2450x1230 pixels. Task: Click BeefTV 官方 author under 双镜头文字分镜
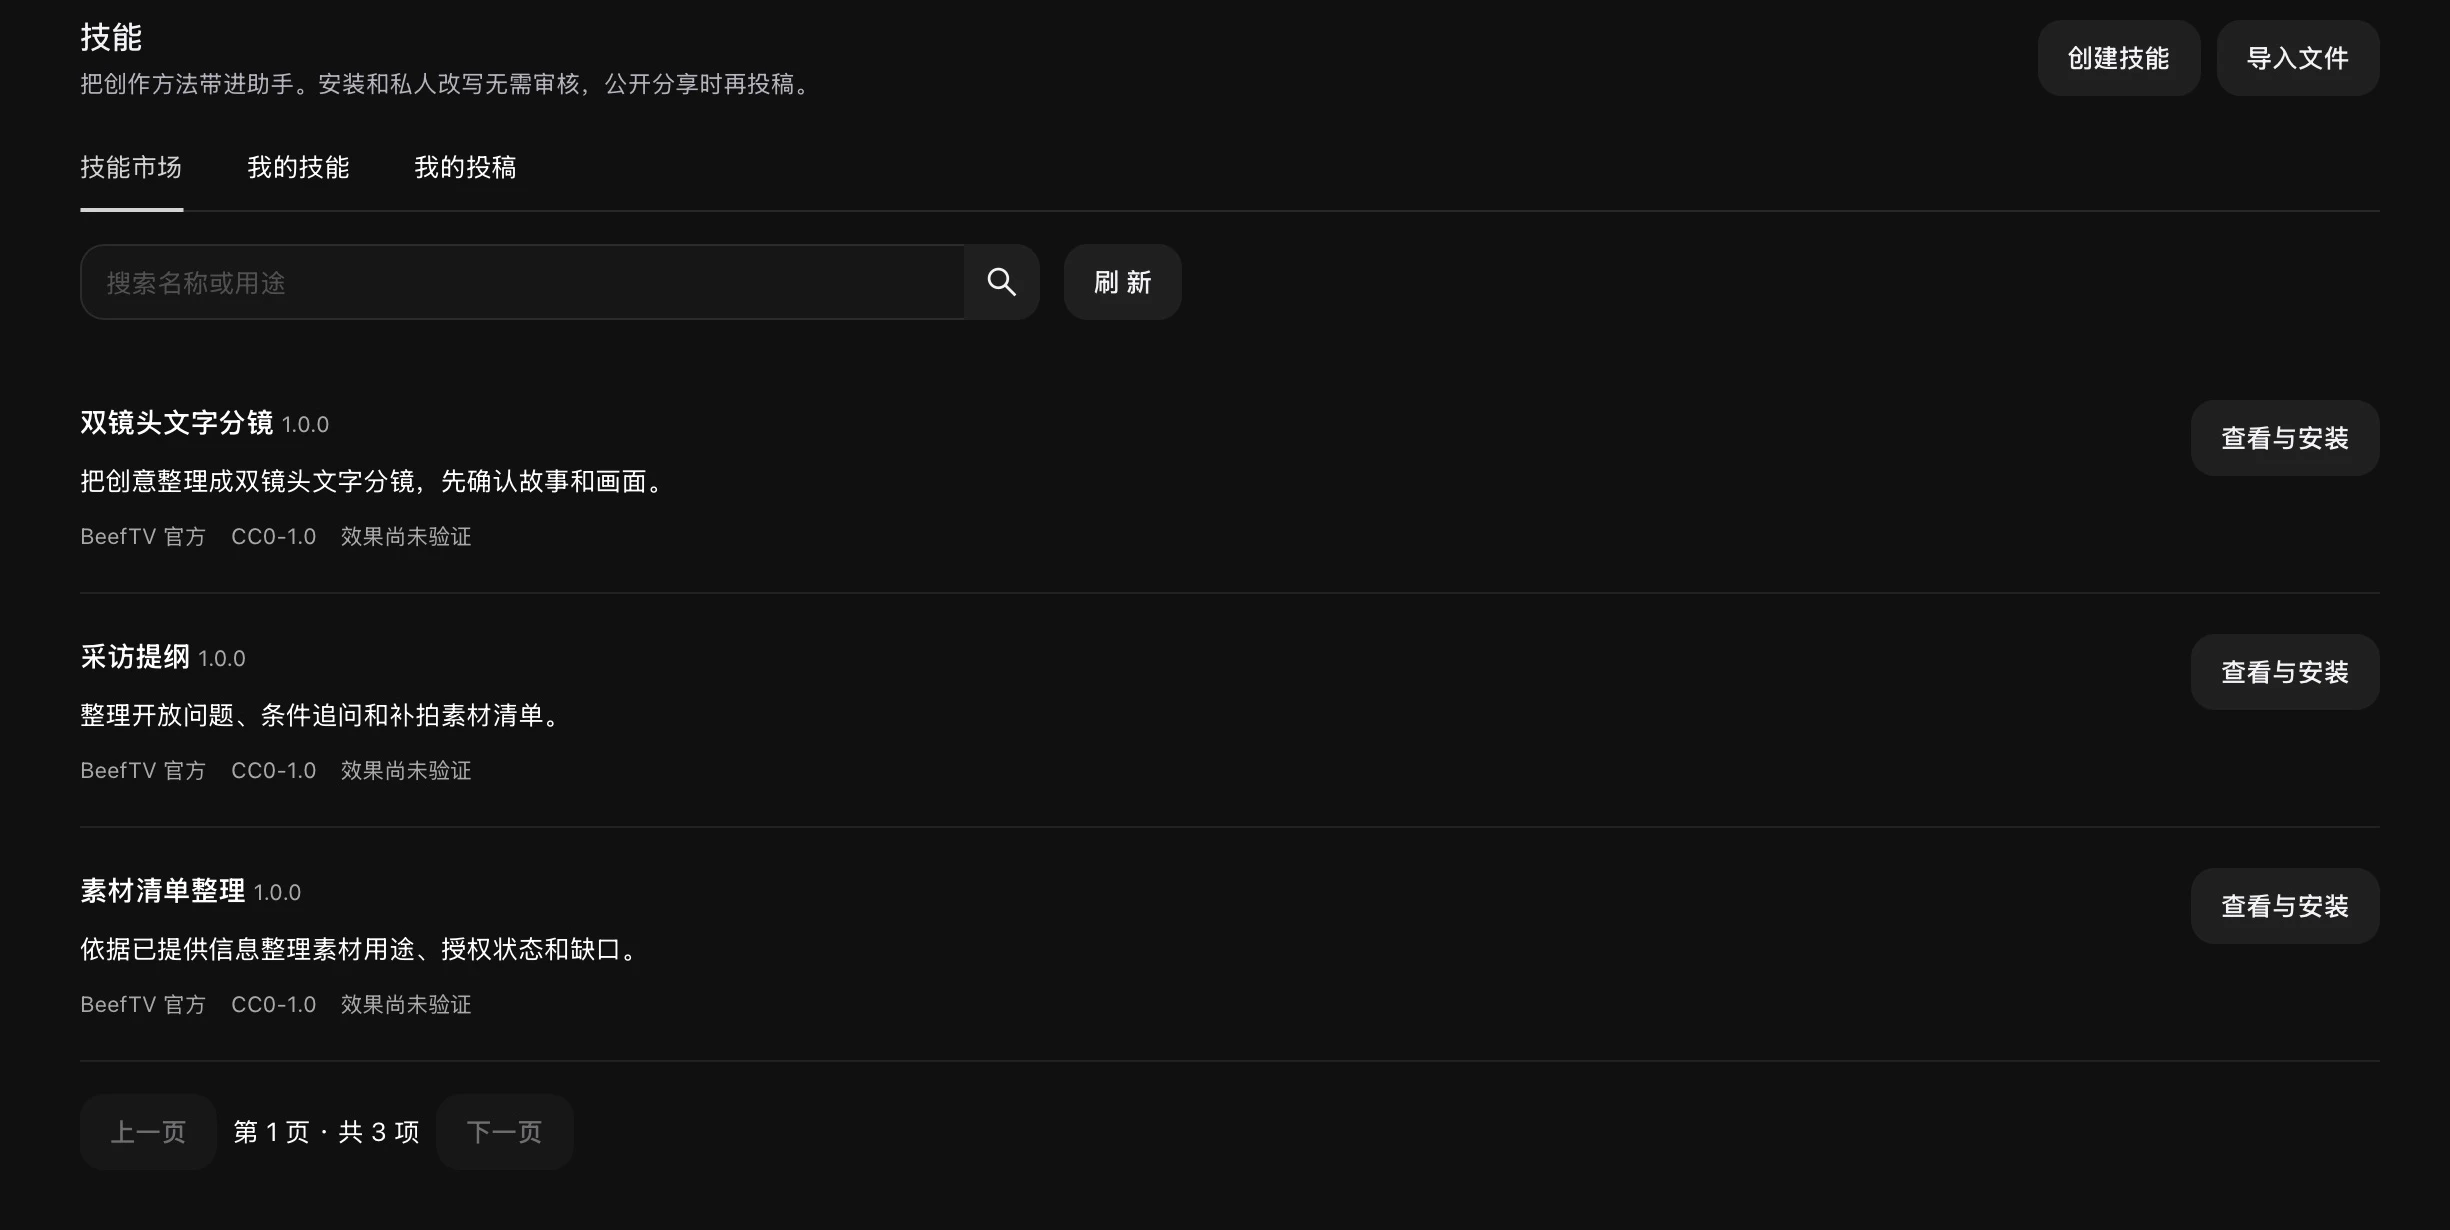click(143, 537)
